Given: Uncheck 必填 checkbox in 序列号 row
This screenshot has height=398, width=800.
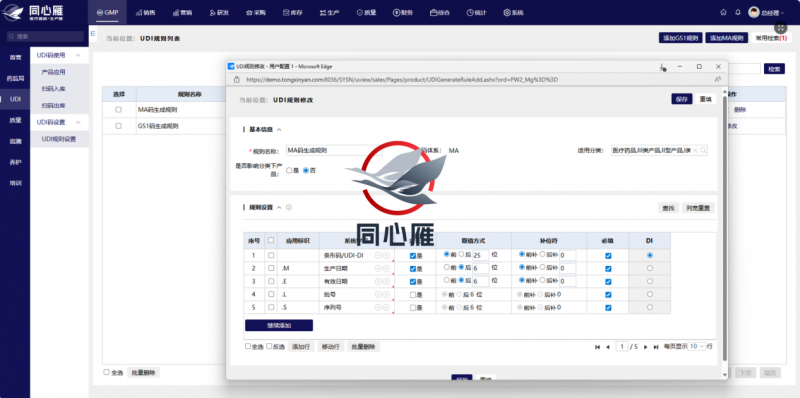Looking at the screenshot, I should (x=608, y=308).
